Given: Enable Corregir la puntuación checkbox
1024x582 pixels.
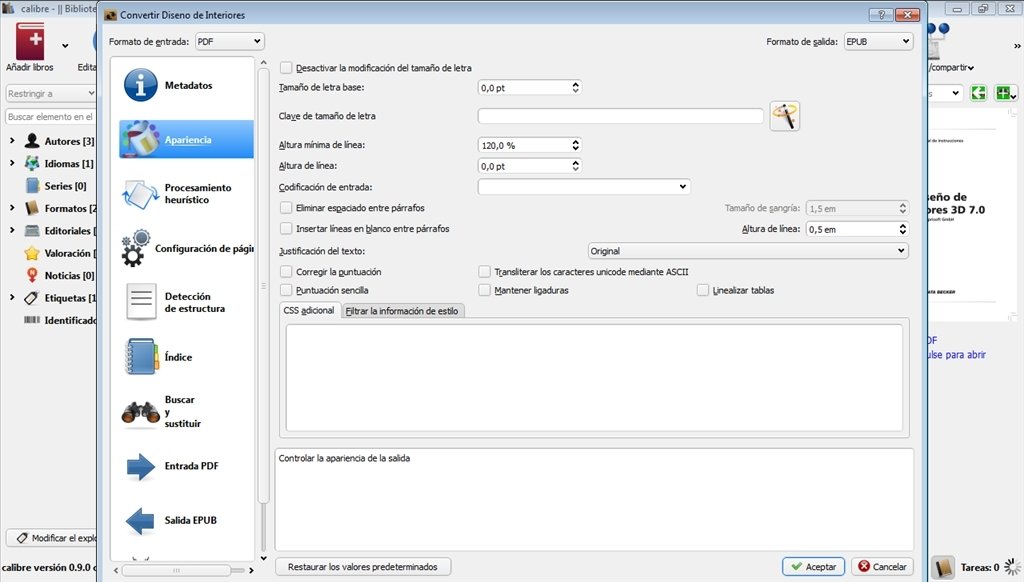Looking at the screenshot, I should point(286,272).
